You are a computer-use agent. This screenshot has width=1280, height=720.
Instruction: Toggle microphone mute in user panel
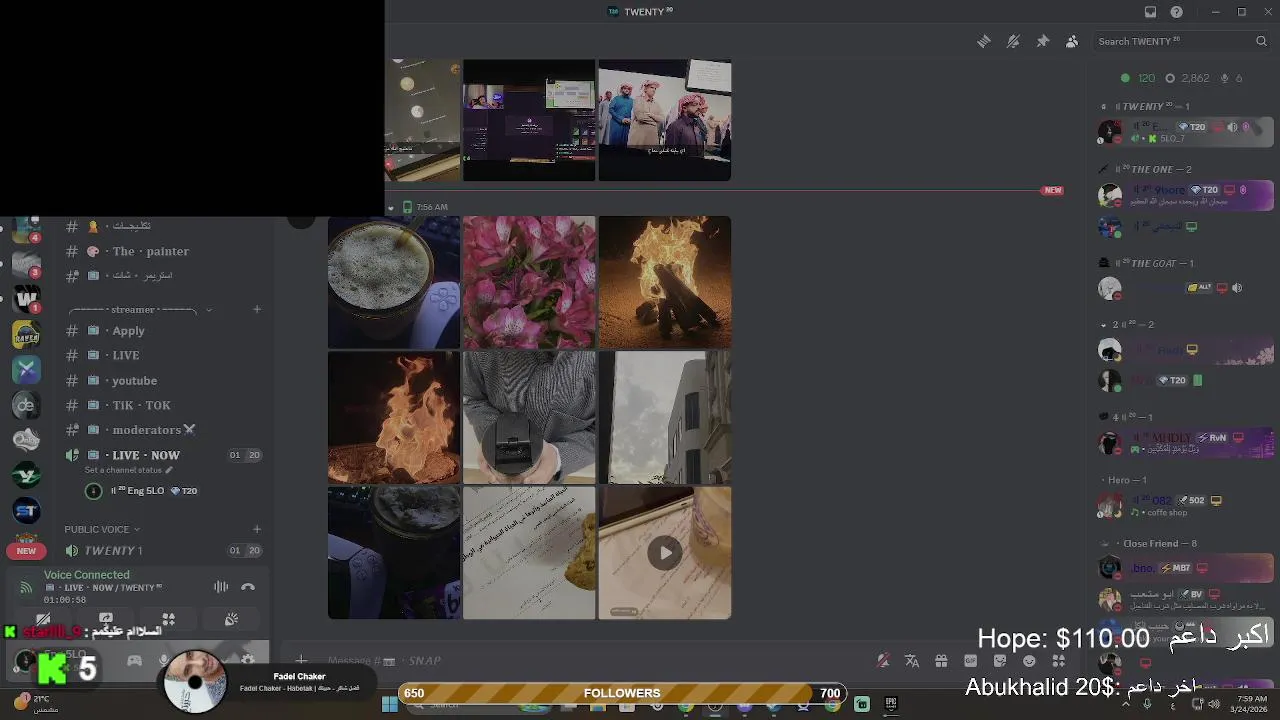point(163,660)
